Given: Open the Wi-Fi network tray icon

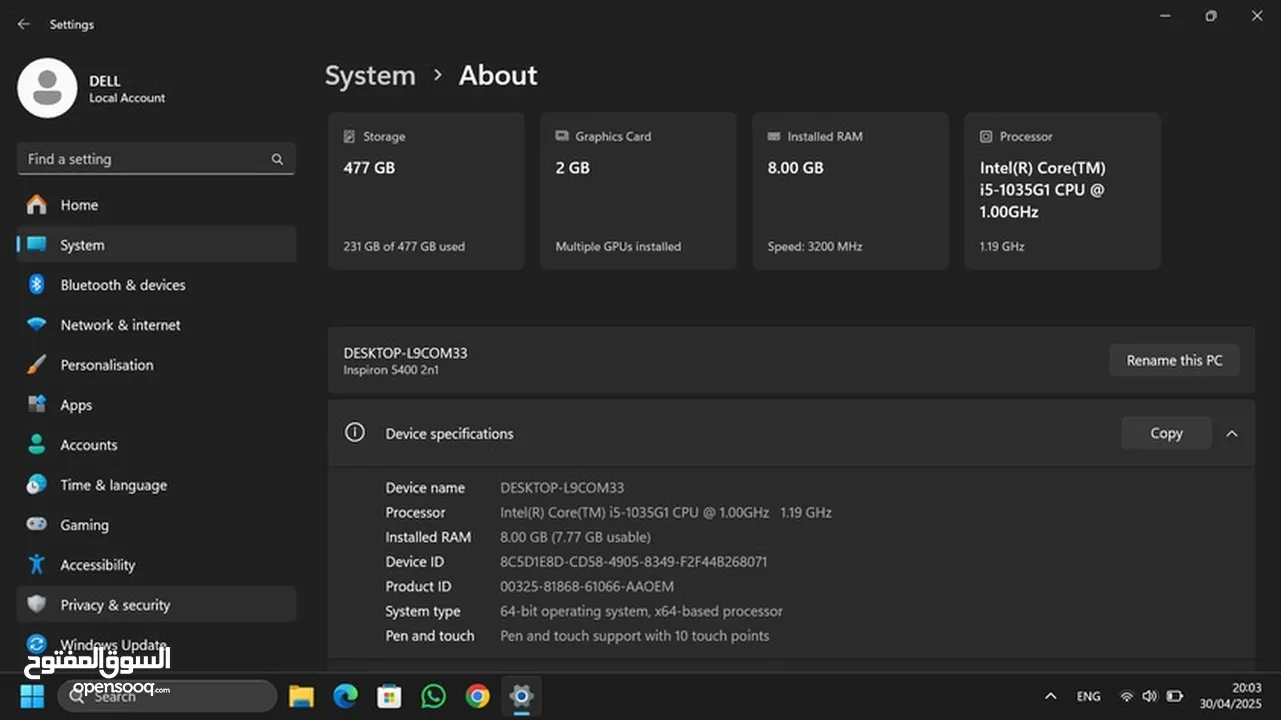Looking at the screenshot, I should [1127, 696].
